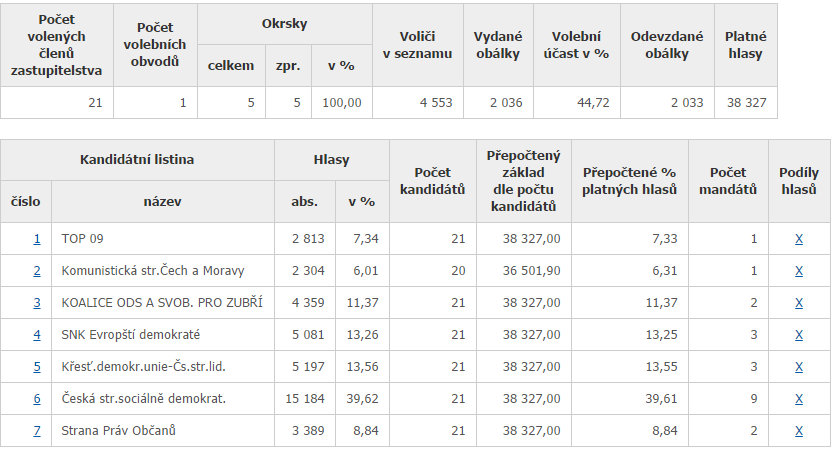Select the Počet mandátů column header
Image resolution: width=836 pixels, height=454 pixels.
(x=728, y=181)
